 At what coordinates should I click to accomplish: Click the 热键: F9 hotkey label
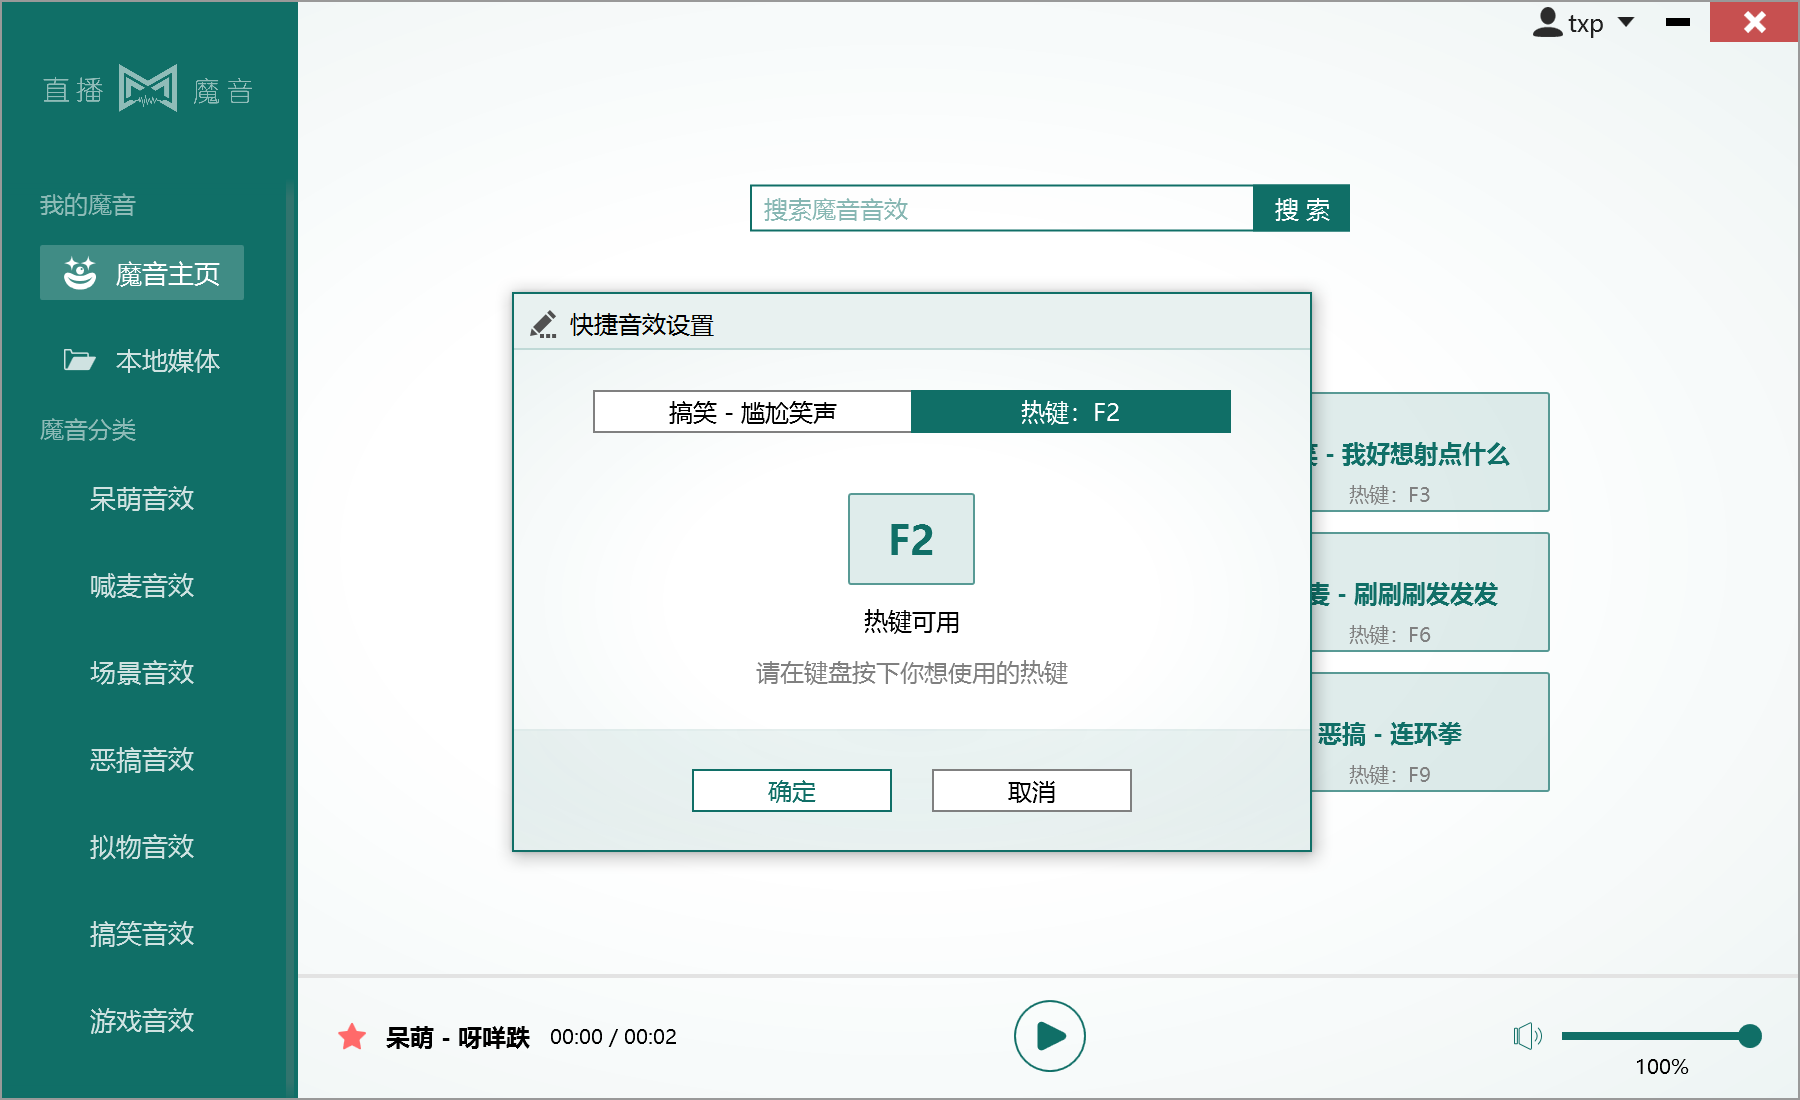(1389, 775)
